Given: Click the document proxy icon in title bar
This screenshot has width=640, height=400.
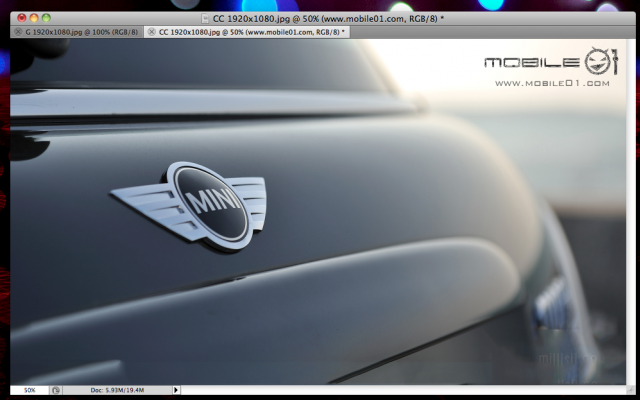Looking at the screenshot, I should coord(205,18).
